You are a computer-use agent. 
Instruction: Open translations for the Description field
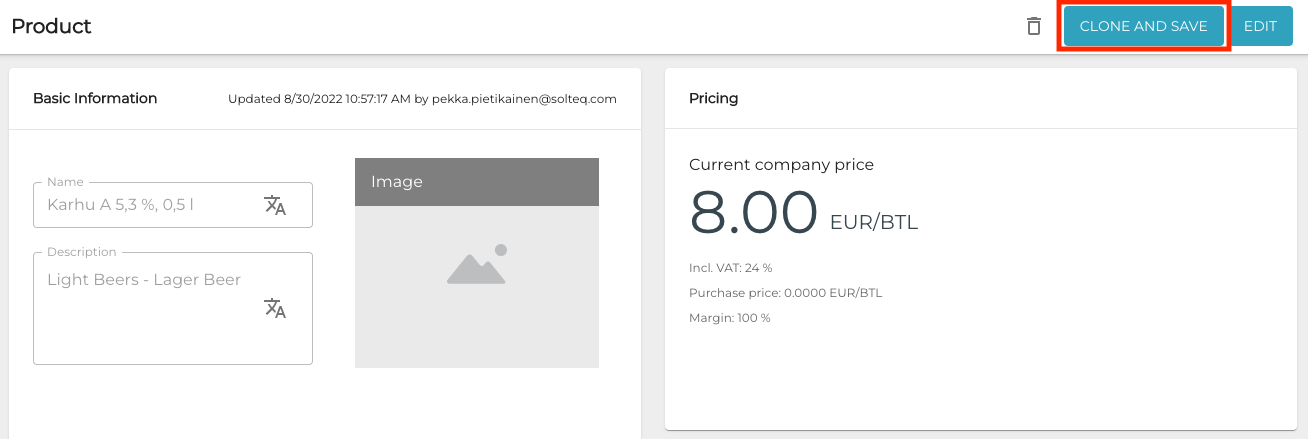click(x=275, y=308)
